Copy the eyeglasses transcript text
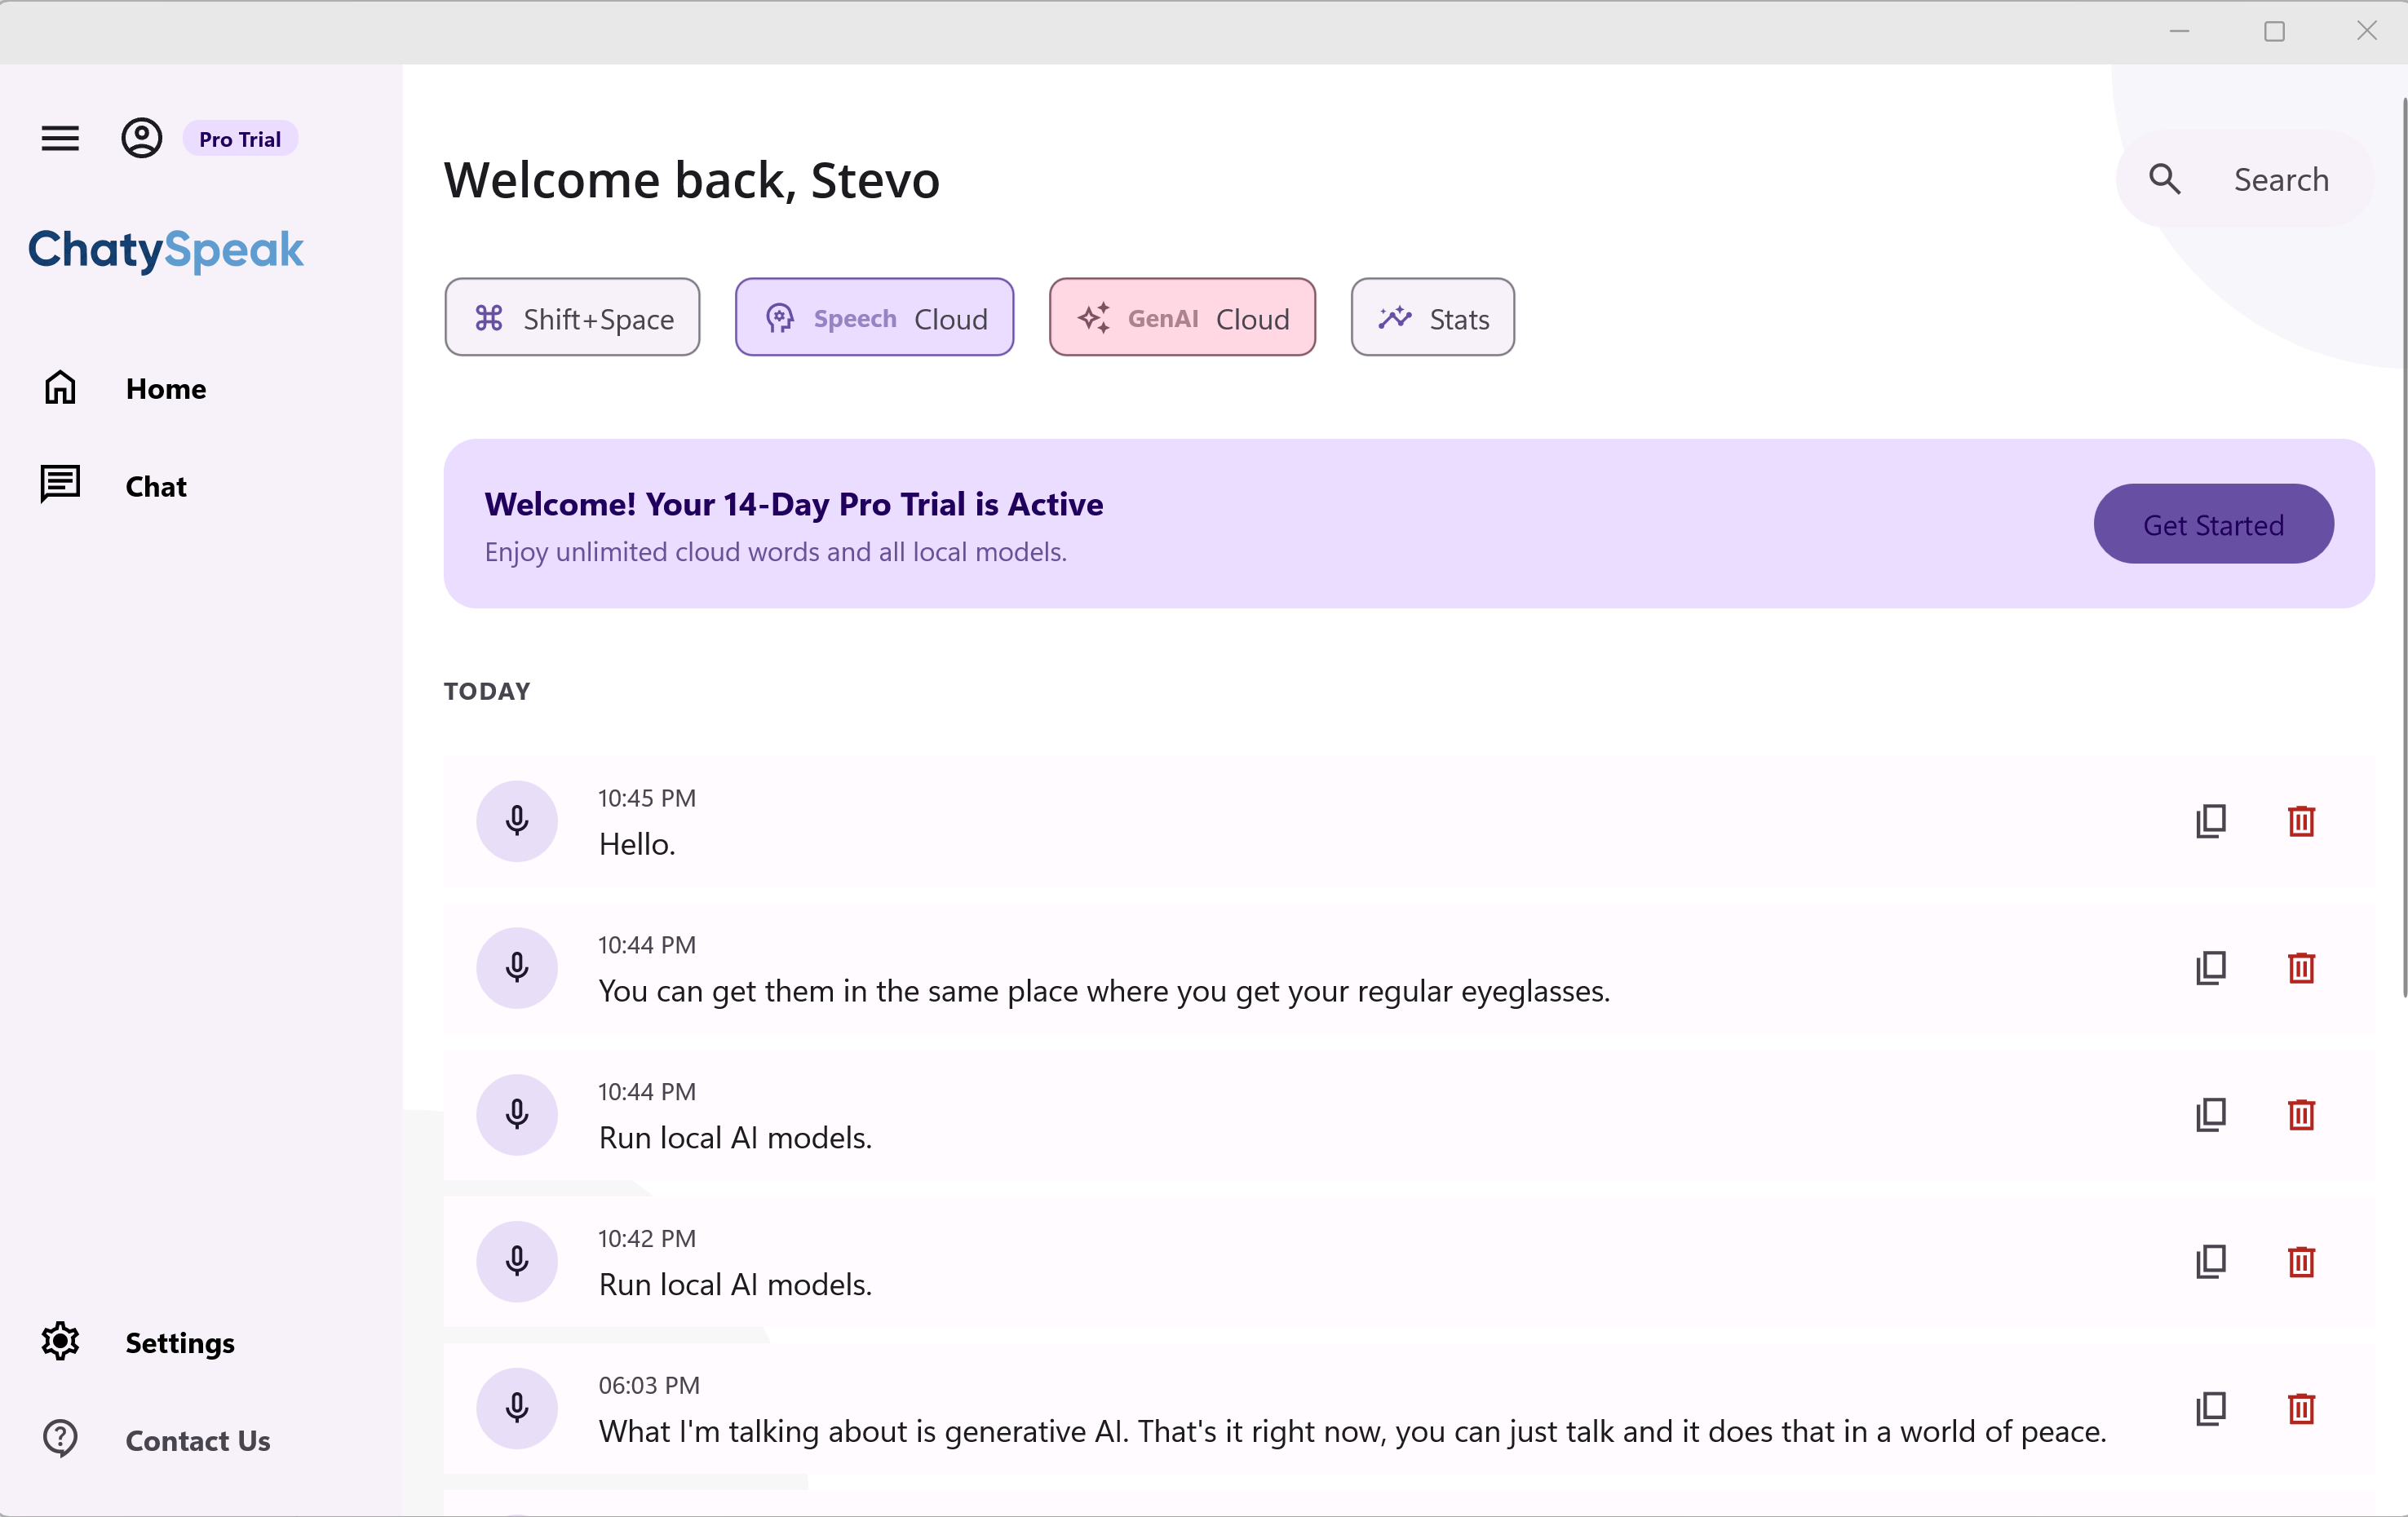This screenshot has height=1517, width=2408. pyautogui.click(x=2211, y=968)
